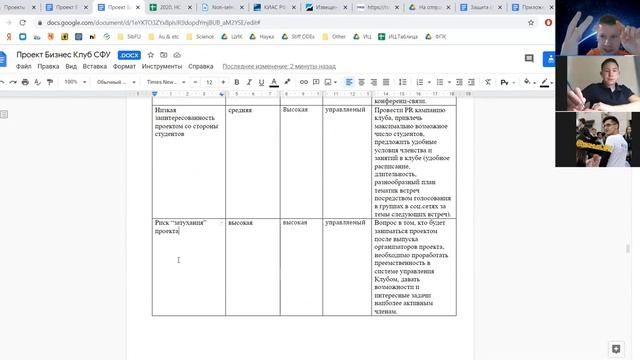Open the last edit history link
This screenshot has width=640, height=360.
coord(279,66)
